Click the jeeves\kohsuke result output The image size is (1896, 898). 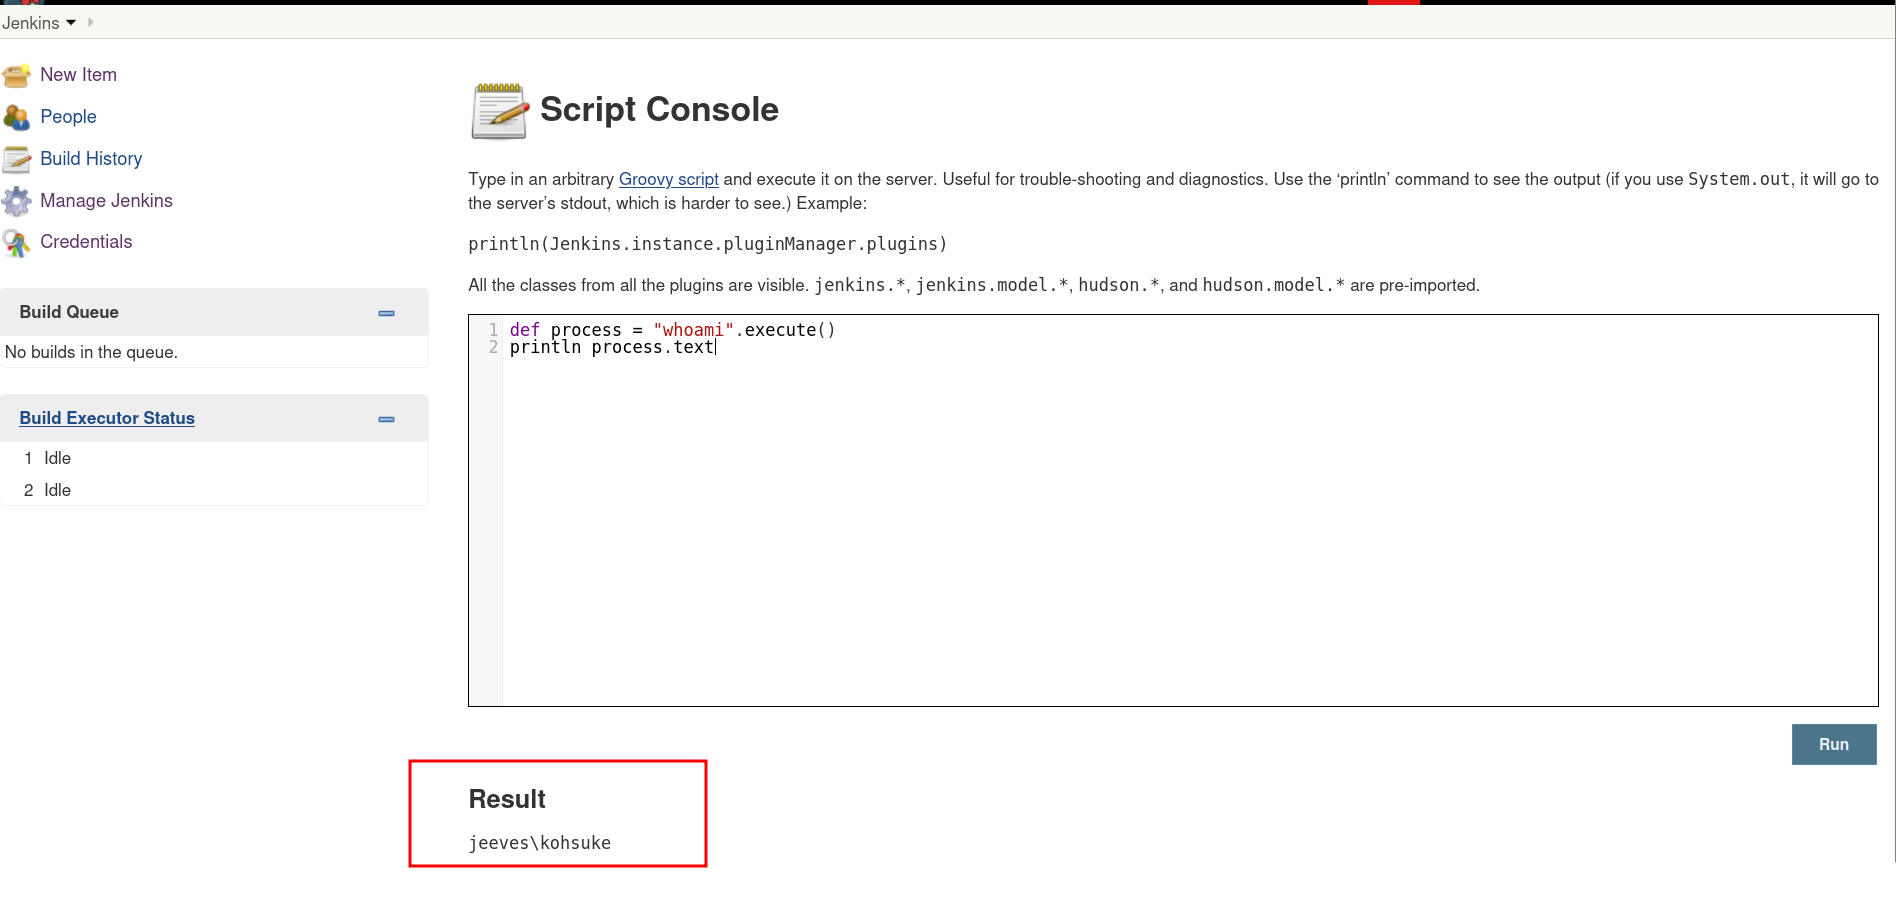click(x=540, y=843)
